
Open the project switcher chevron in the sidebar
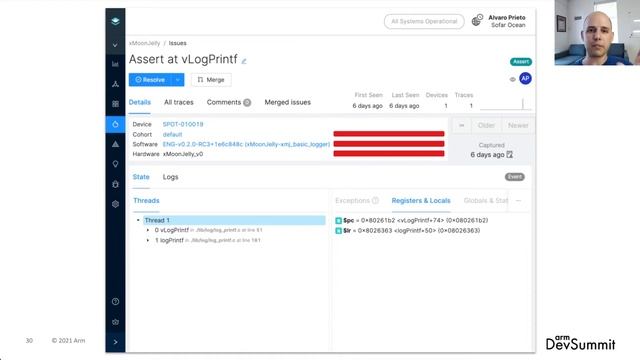point(115,45)
